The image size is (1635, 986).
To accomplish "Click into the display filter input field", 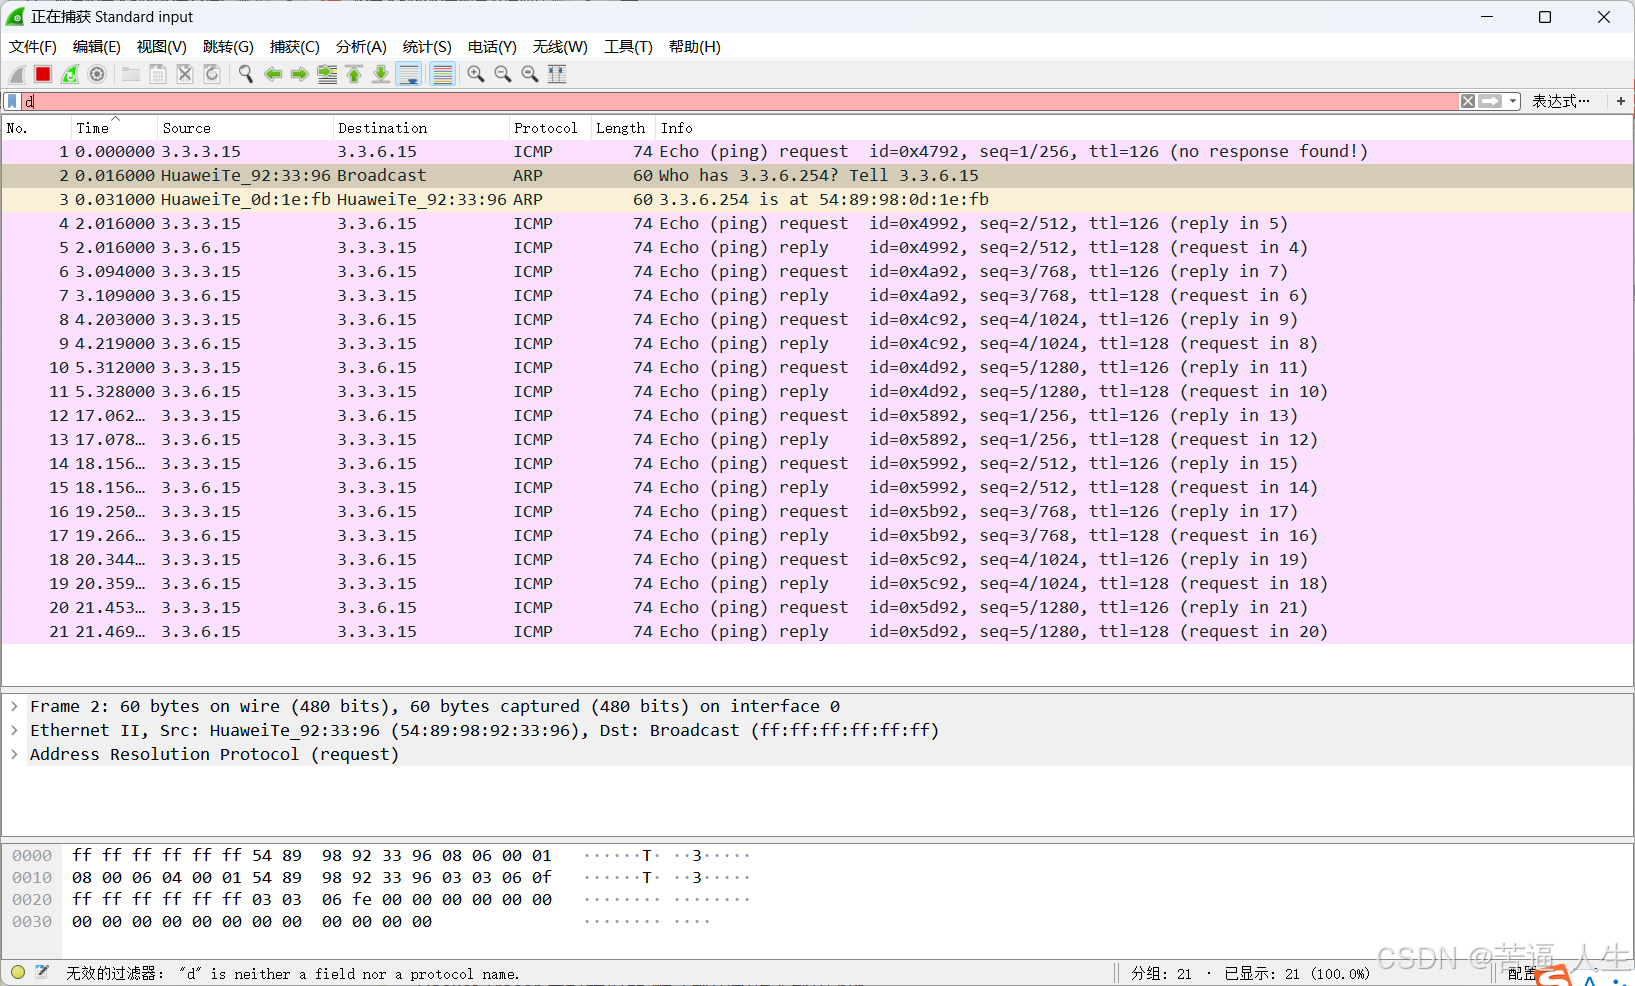I will point(740,101).
